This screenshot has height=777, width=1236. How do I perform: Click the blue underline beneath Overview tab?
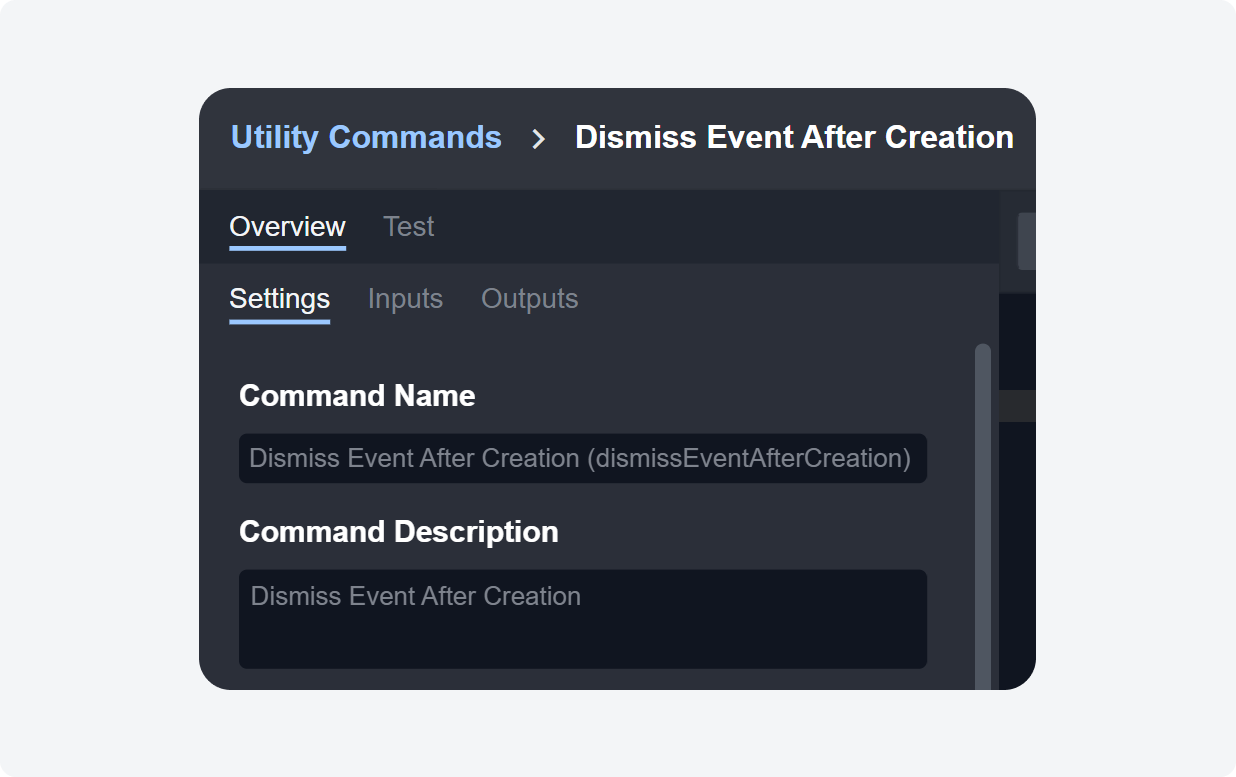click(287, 247)
